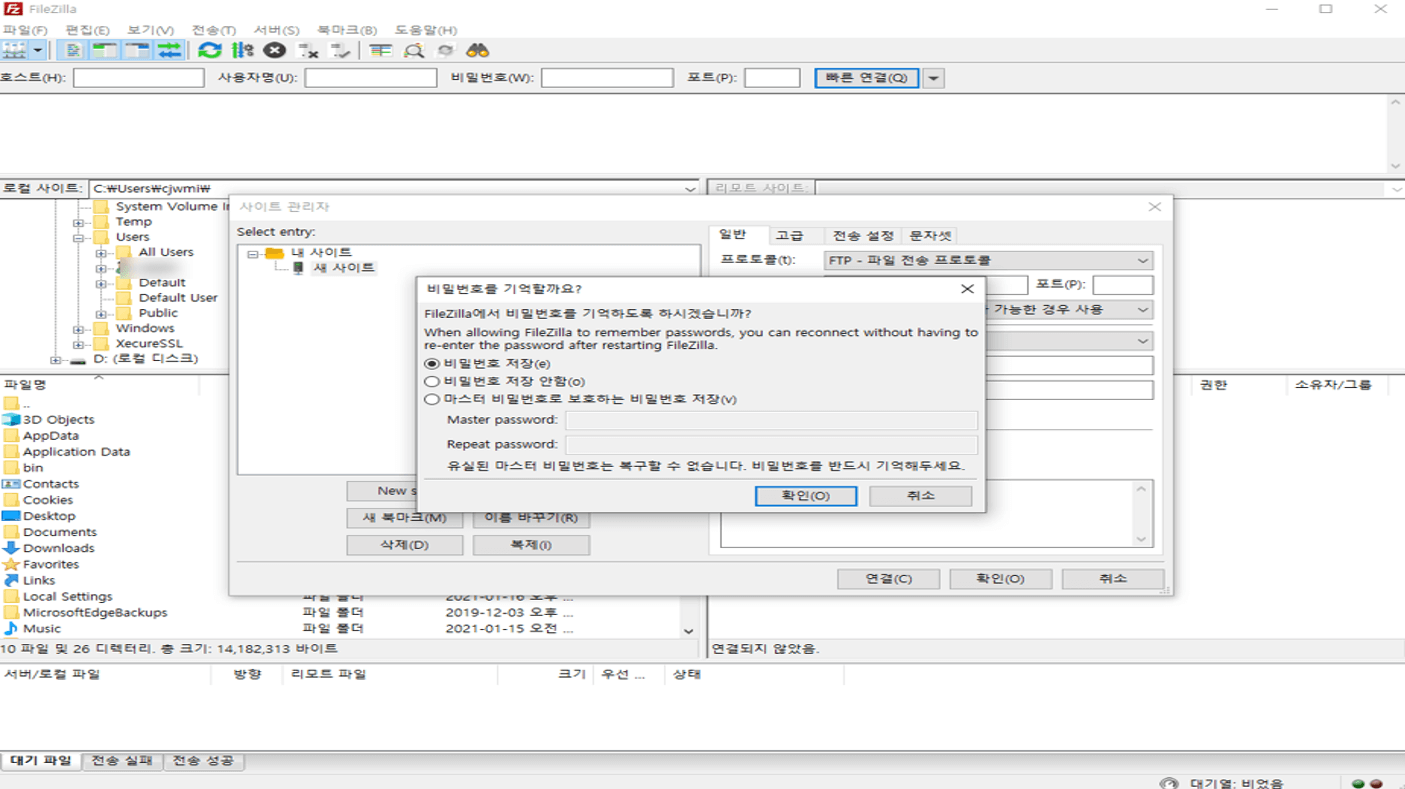The height and width of the screenshot is (789, 1405).
Task: Open the local site path dropdown
Action: 690,188
